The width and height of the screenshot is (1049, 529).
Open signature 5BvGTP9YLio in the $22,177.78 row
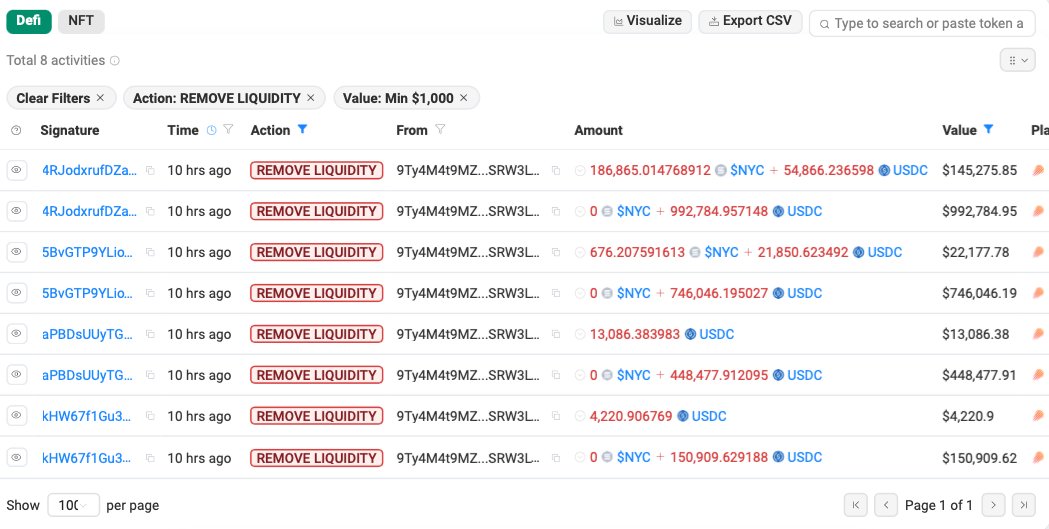[x=88, y=252]
